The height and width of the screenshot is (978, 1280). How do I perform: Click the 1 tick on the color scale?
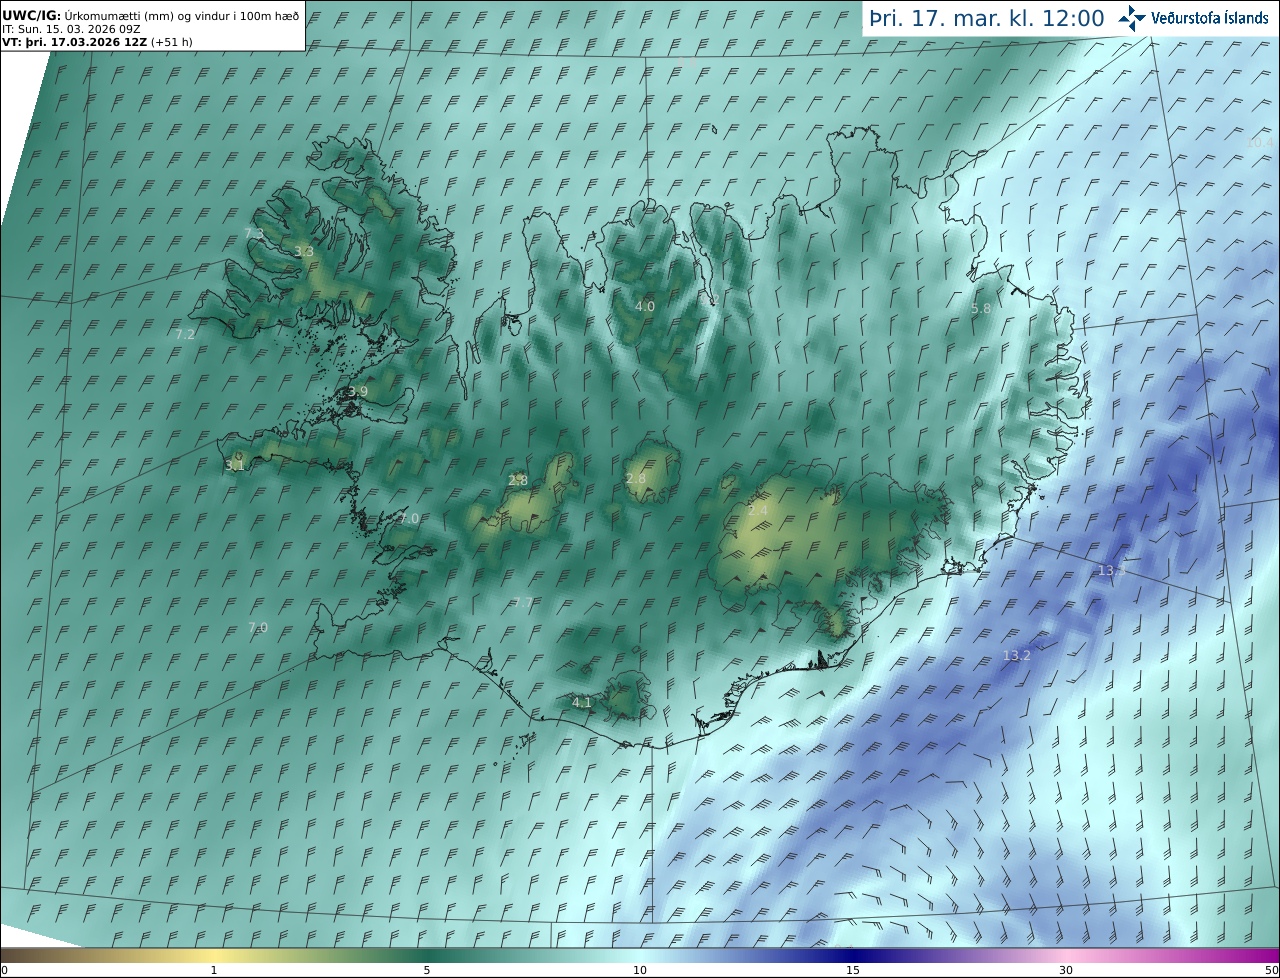[214, 970]
